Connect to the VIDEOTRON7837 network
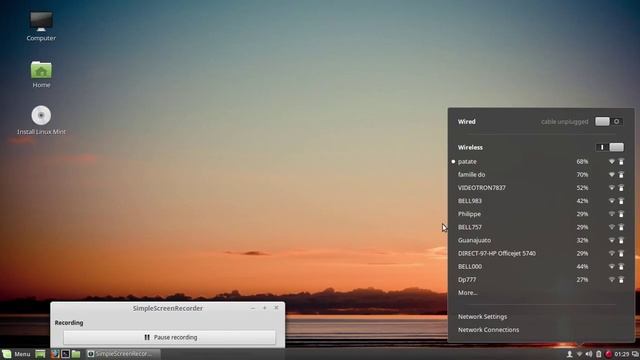The width and height of the screenshot is (640, 360). [541, 188]
